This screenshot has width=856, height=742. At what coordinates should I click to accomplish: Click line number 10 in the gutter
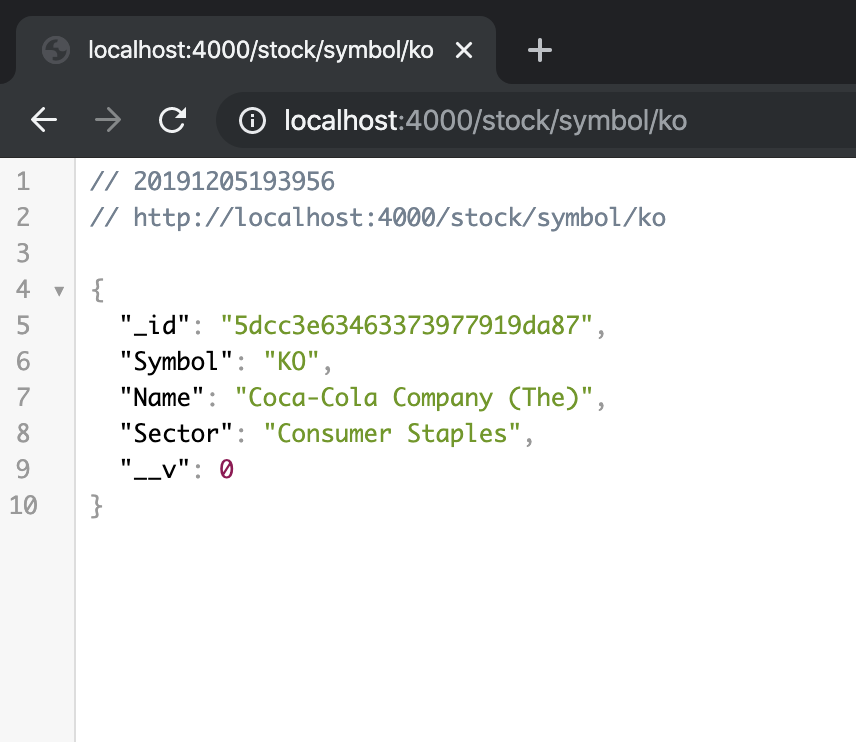[23, 506]
